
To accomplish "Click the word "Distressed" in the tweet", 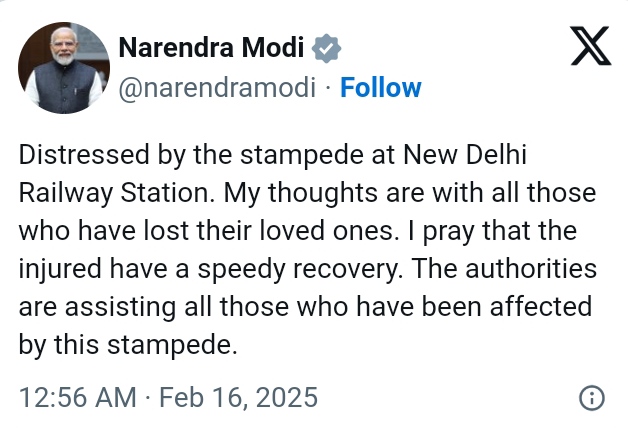I will (83, 157).
